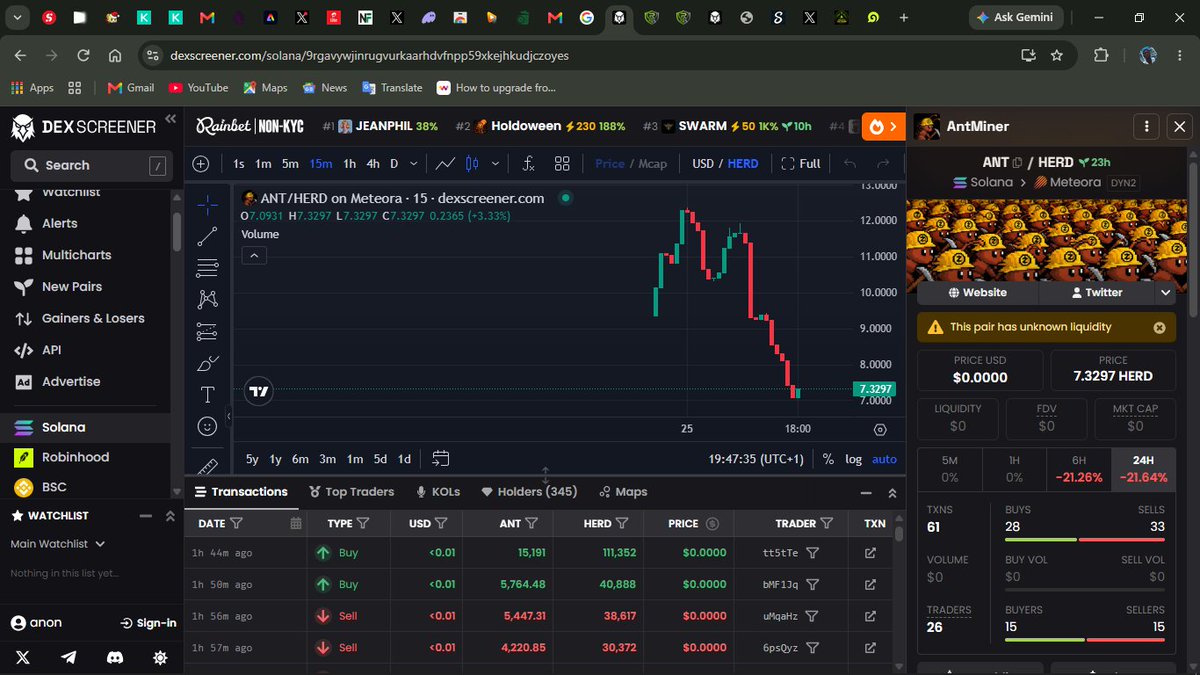The image size is (1200, 675).
Task: Toggle chart display to Mcap
Action: coord(652,164)
